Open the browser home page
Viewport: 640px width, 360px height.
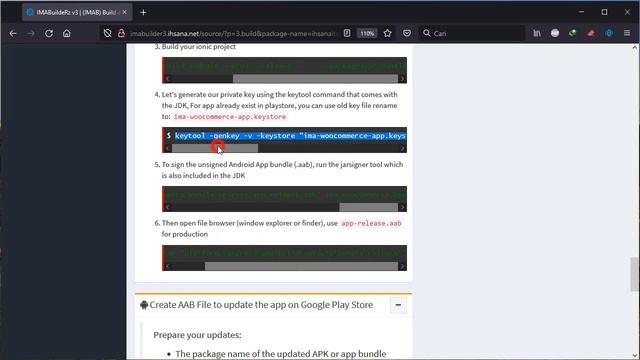pyautogui.click(x=67, y=33)
